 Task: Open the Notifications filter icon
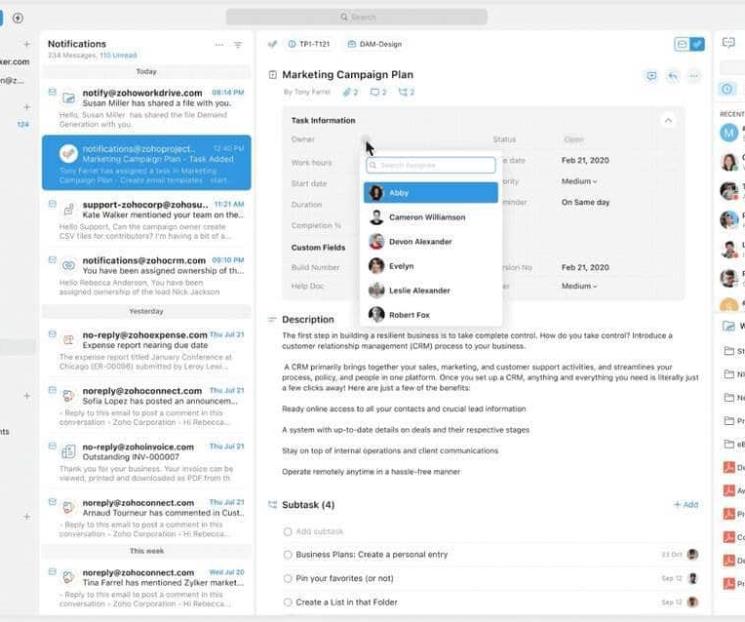(238, 45)
